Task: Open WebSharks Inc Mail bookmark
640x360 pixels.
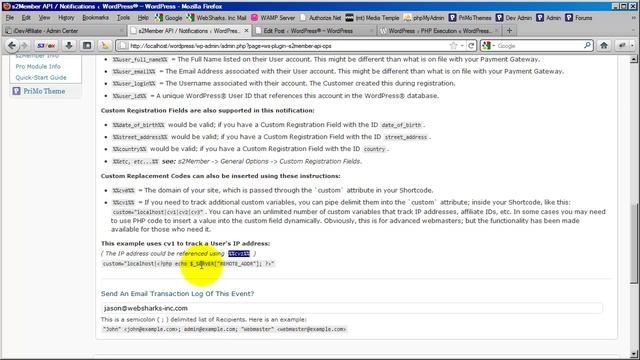Action: click(x=217, y=18)
